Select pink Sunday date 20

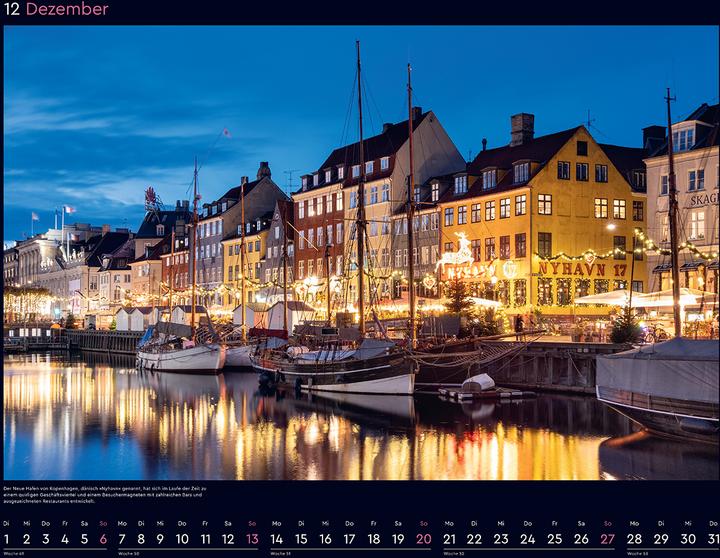(423, 539)
